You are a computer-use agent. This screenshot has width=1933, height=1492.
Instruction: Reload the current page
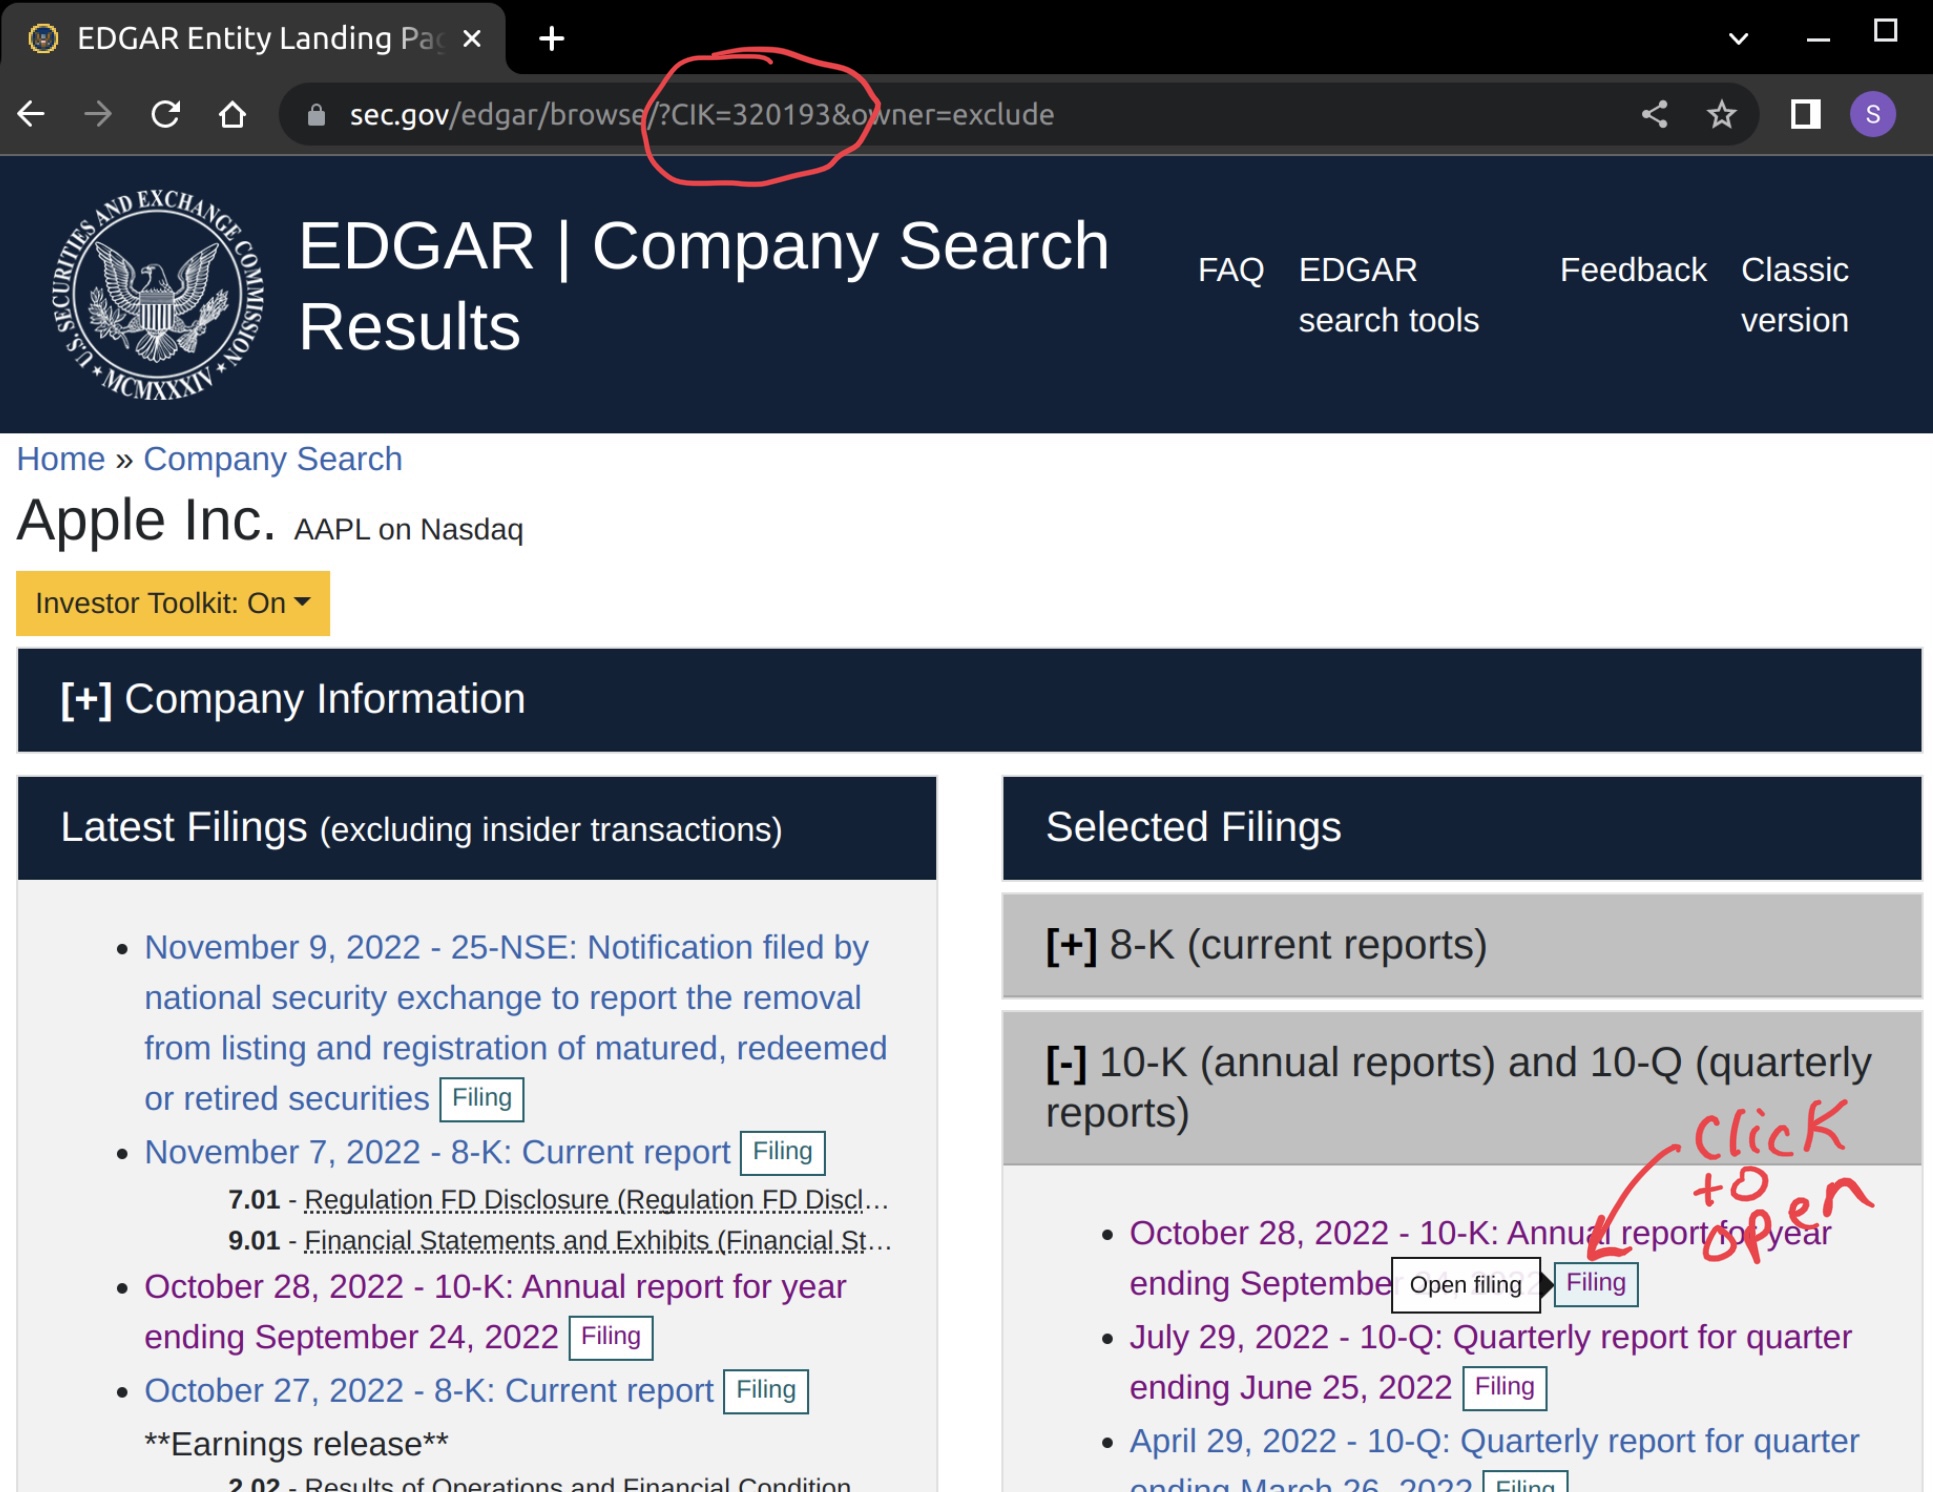click(x=165, y=114)
